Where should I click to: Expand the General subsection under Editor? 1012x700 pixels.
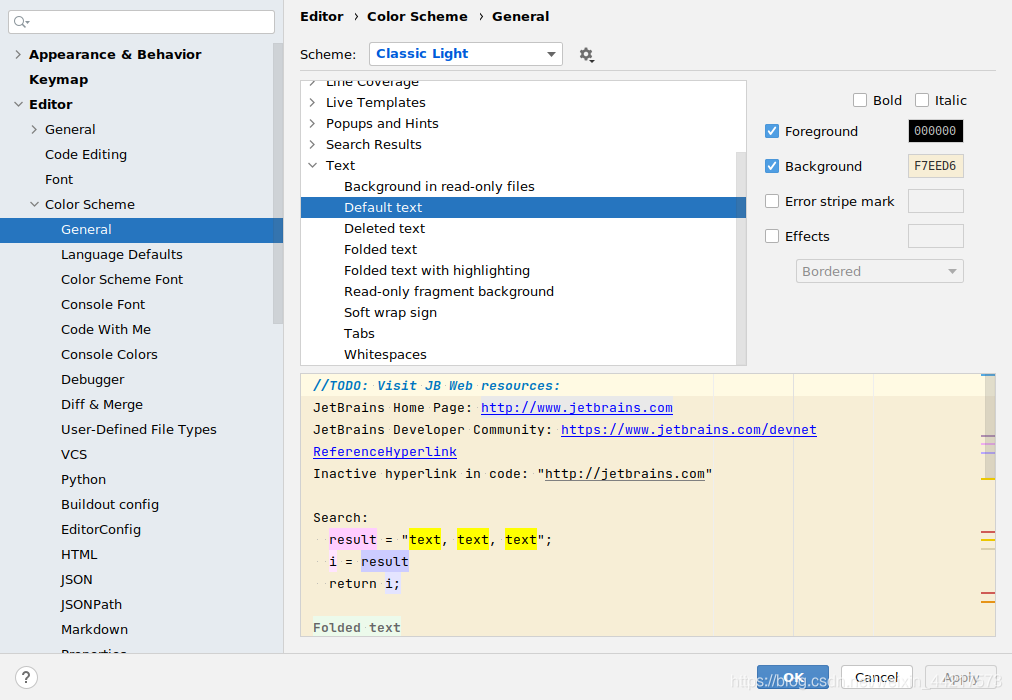tap(34, 130)
